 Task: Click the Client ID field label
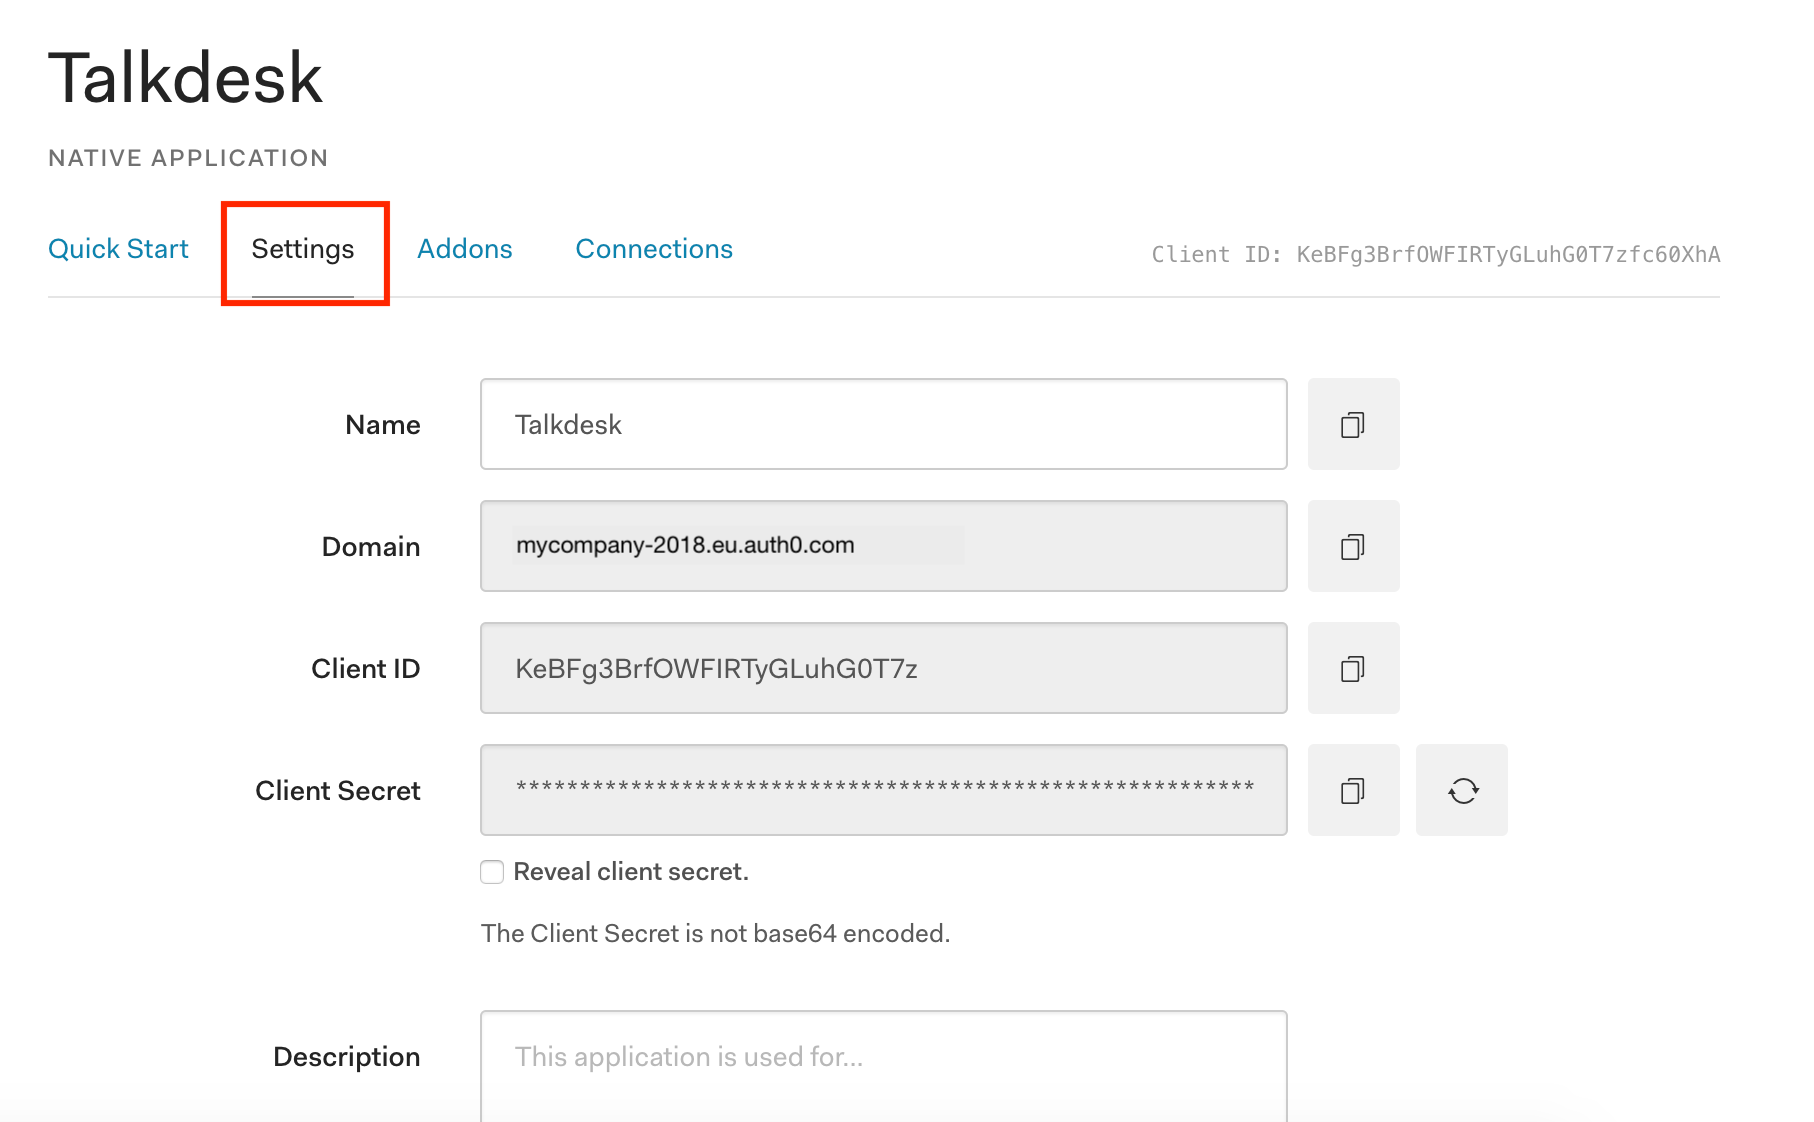pos(366,669)
